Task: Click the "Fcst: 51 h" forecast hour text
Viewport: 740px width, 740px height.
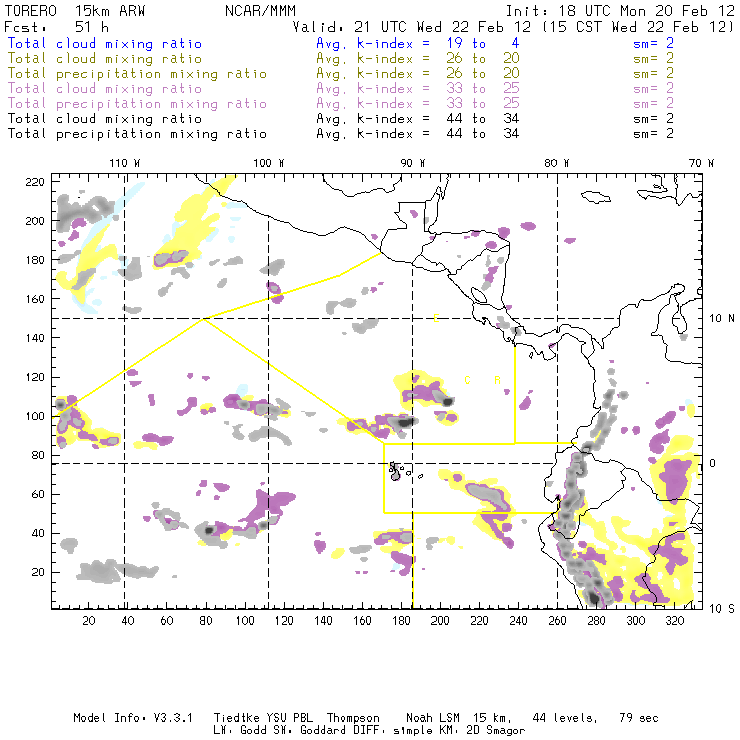Action: (x=56, y=27)
